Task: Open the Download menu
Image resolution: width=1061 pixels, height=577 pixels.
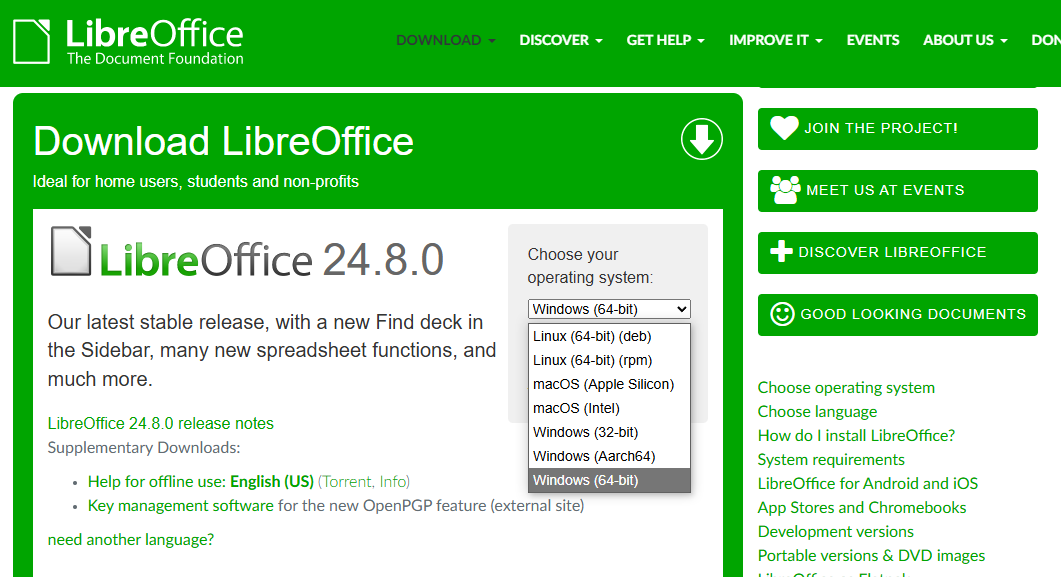Action: pyautogui.click(x=445, y=40)
